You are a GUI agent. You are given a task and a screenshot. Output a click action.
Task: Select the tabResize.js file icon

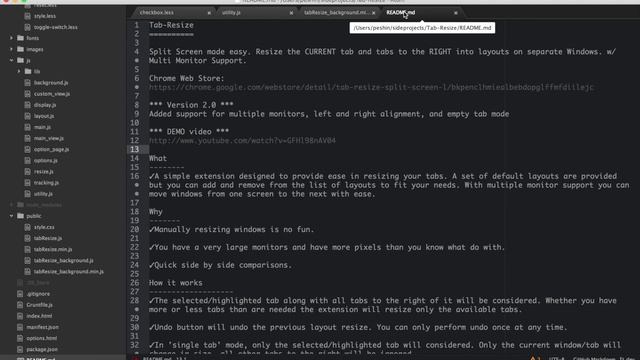(27, 238)
